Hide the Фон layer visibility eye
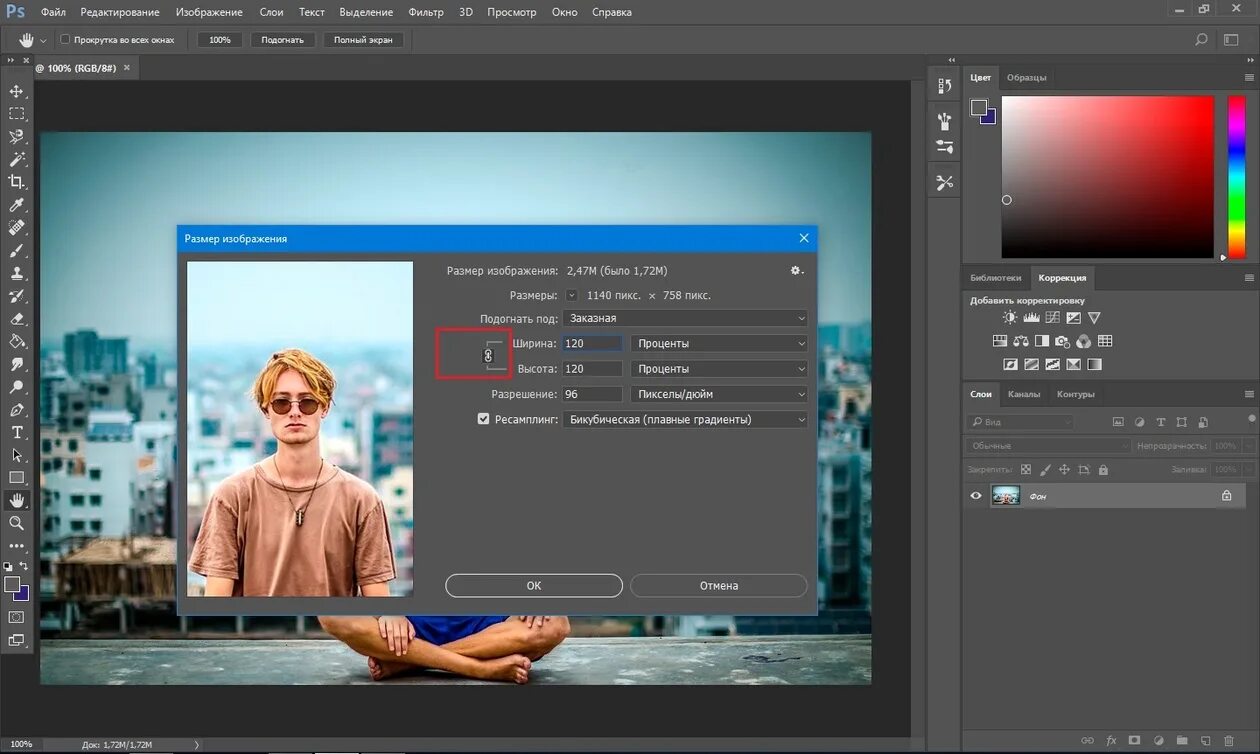Viewport: 1260px width, 754px height. click(976, 495)
